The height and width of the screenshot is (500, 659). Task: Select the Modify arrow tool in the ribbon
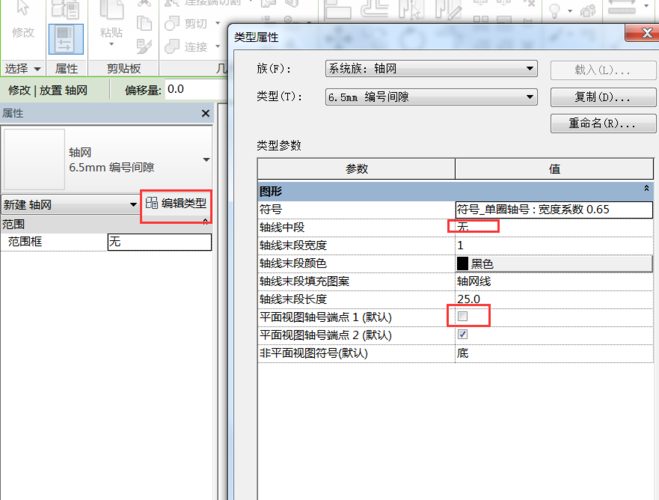[23, 8]
